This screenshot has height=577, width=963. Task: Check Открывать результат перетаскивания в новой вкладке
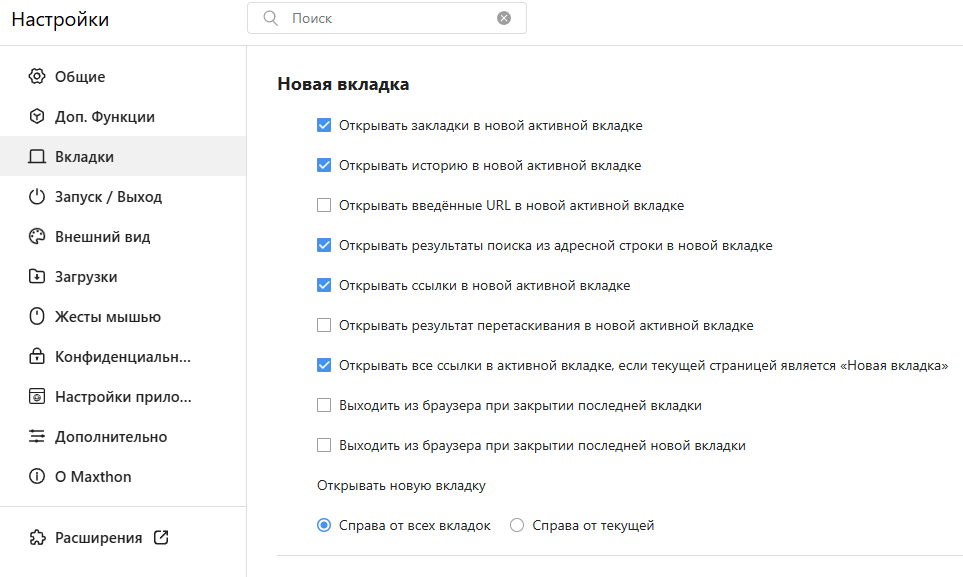click(x=324, y=326)
